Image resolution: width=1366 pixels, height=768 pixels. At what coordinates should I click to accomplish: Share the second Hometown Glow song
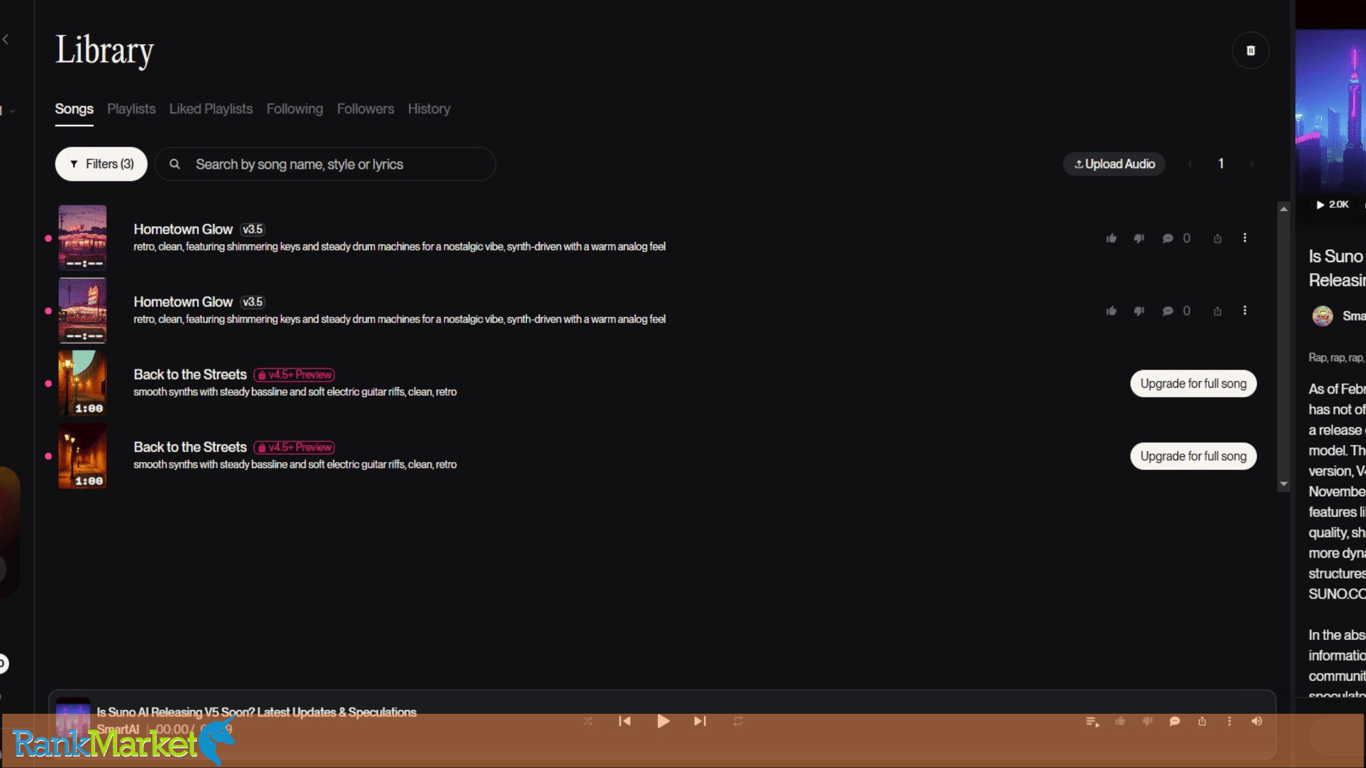(1217, 311)
